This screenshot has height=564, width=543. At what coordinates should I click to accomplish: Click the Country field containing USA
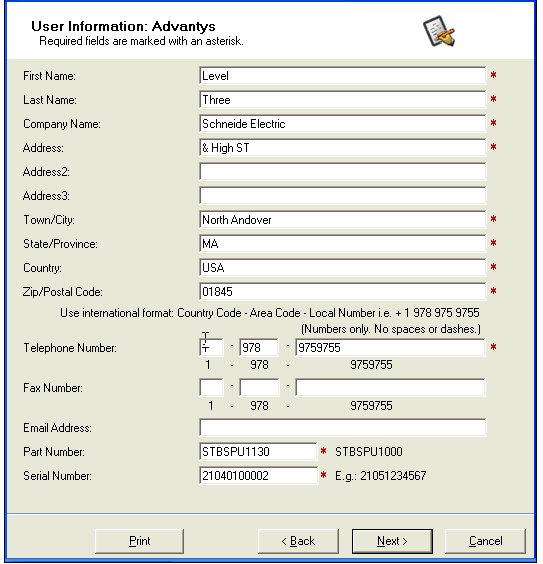click(x=342, y=268)
